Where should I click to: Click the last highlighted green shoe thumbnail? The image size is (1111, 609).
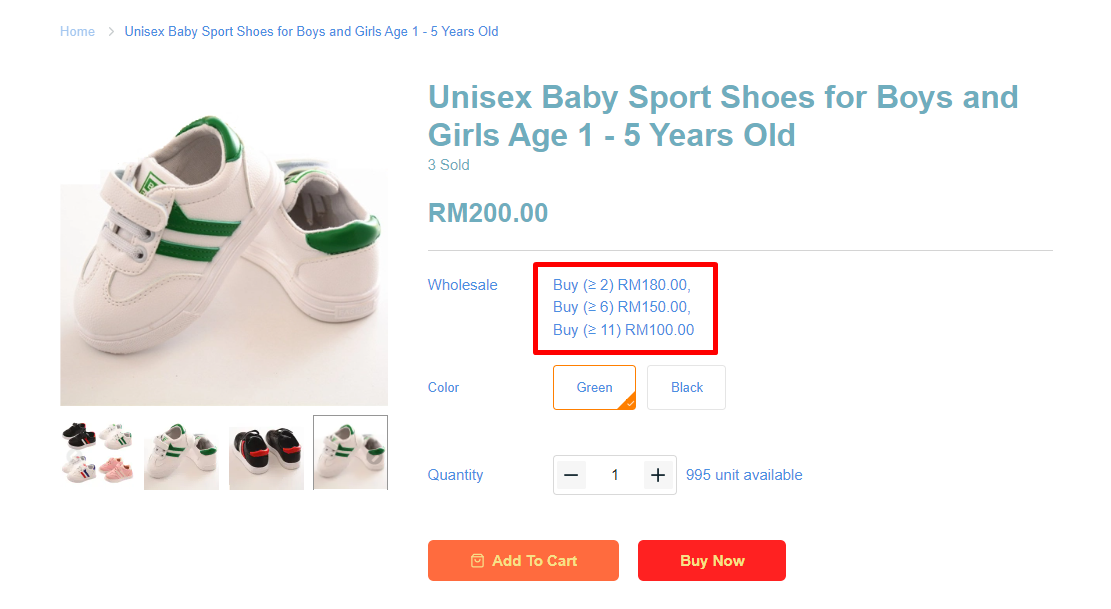click(350, 453)
